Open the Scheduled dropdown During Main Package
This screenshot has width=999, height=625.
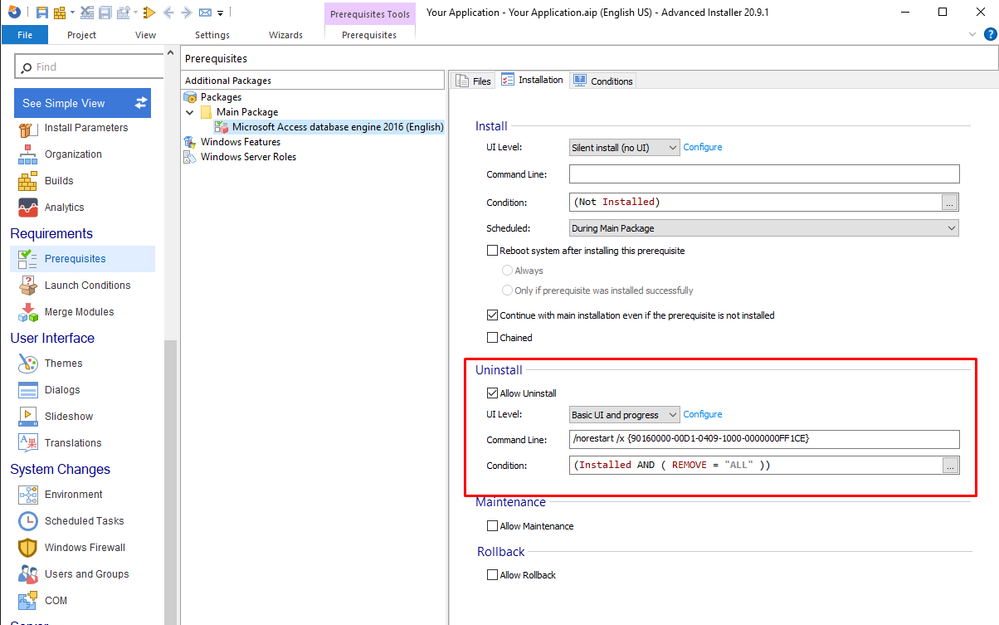click(763, 228)
